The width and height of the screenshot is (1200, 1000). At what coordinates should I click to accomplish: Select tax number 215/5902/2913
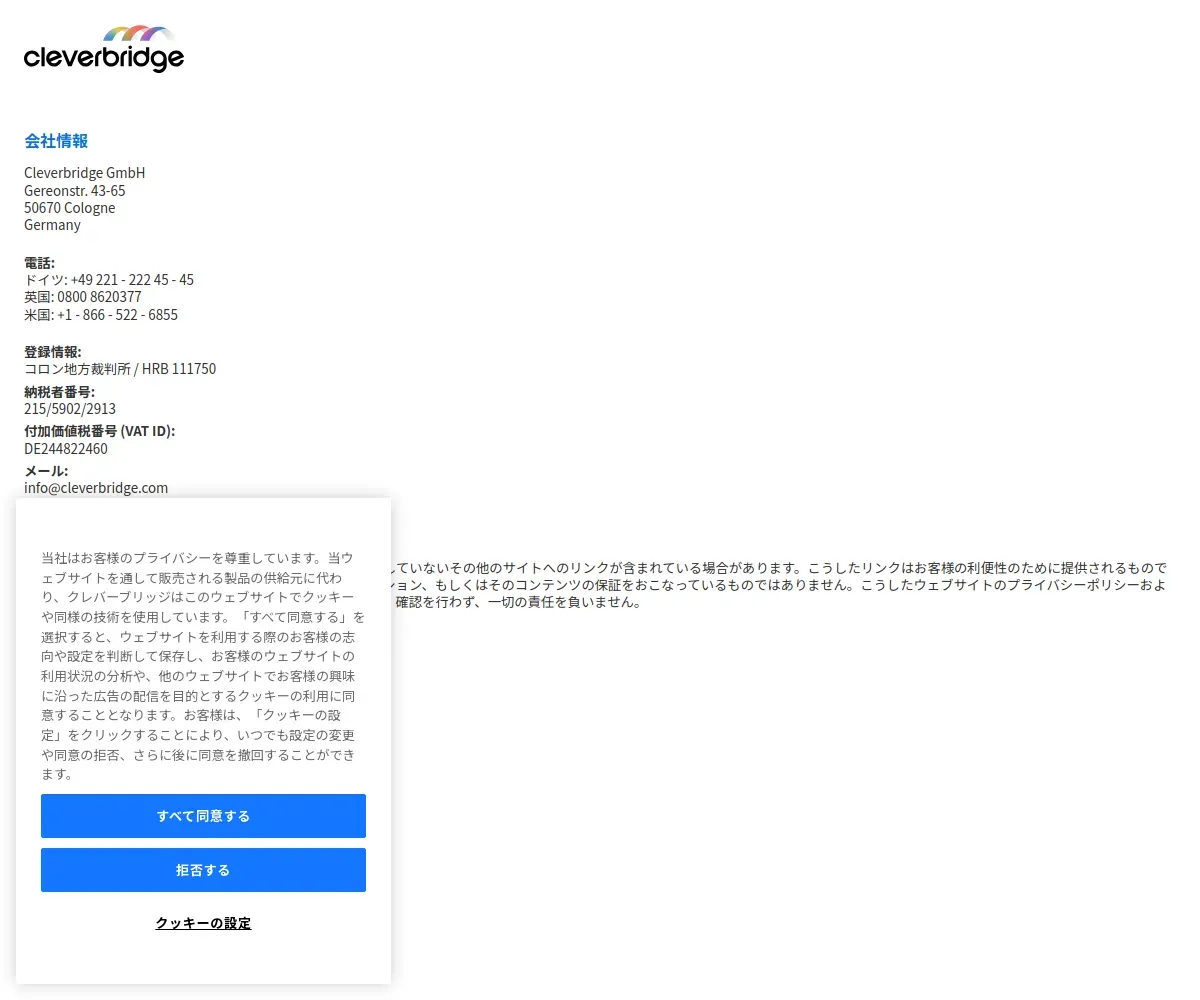coord(70,409)
